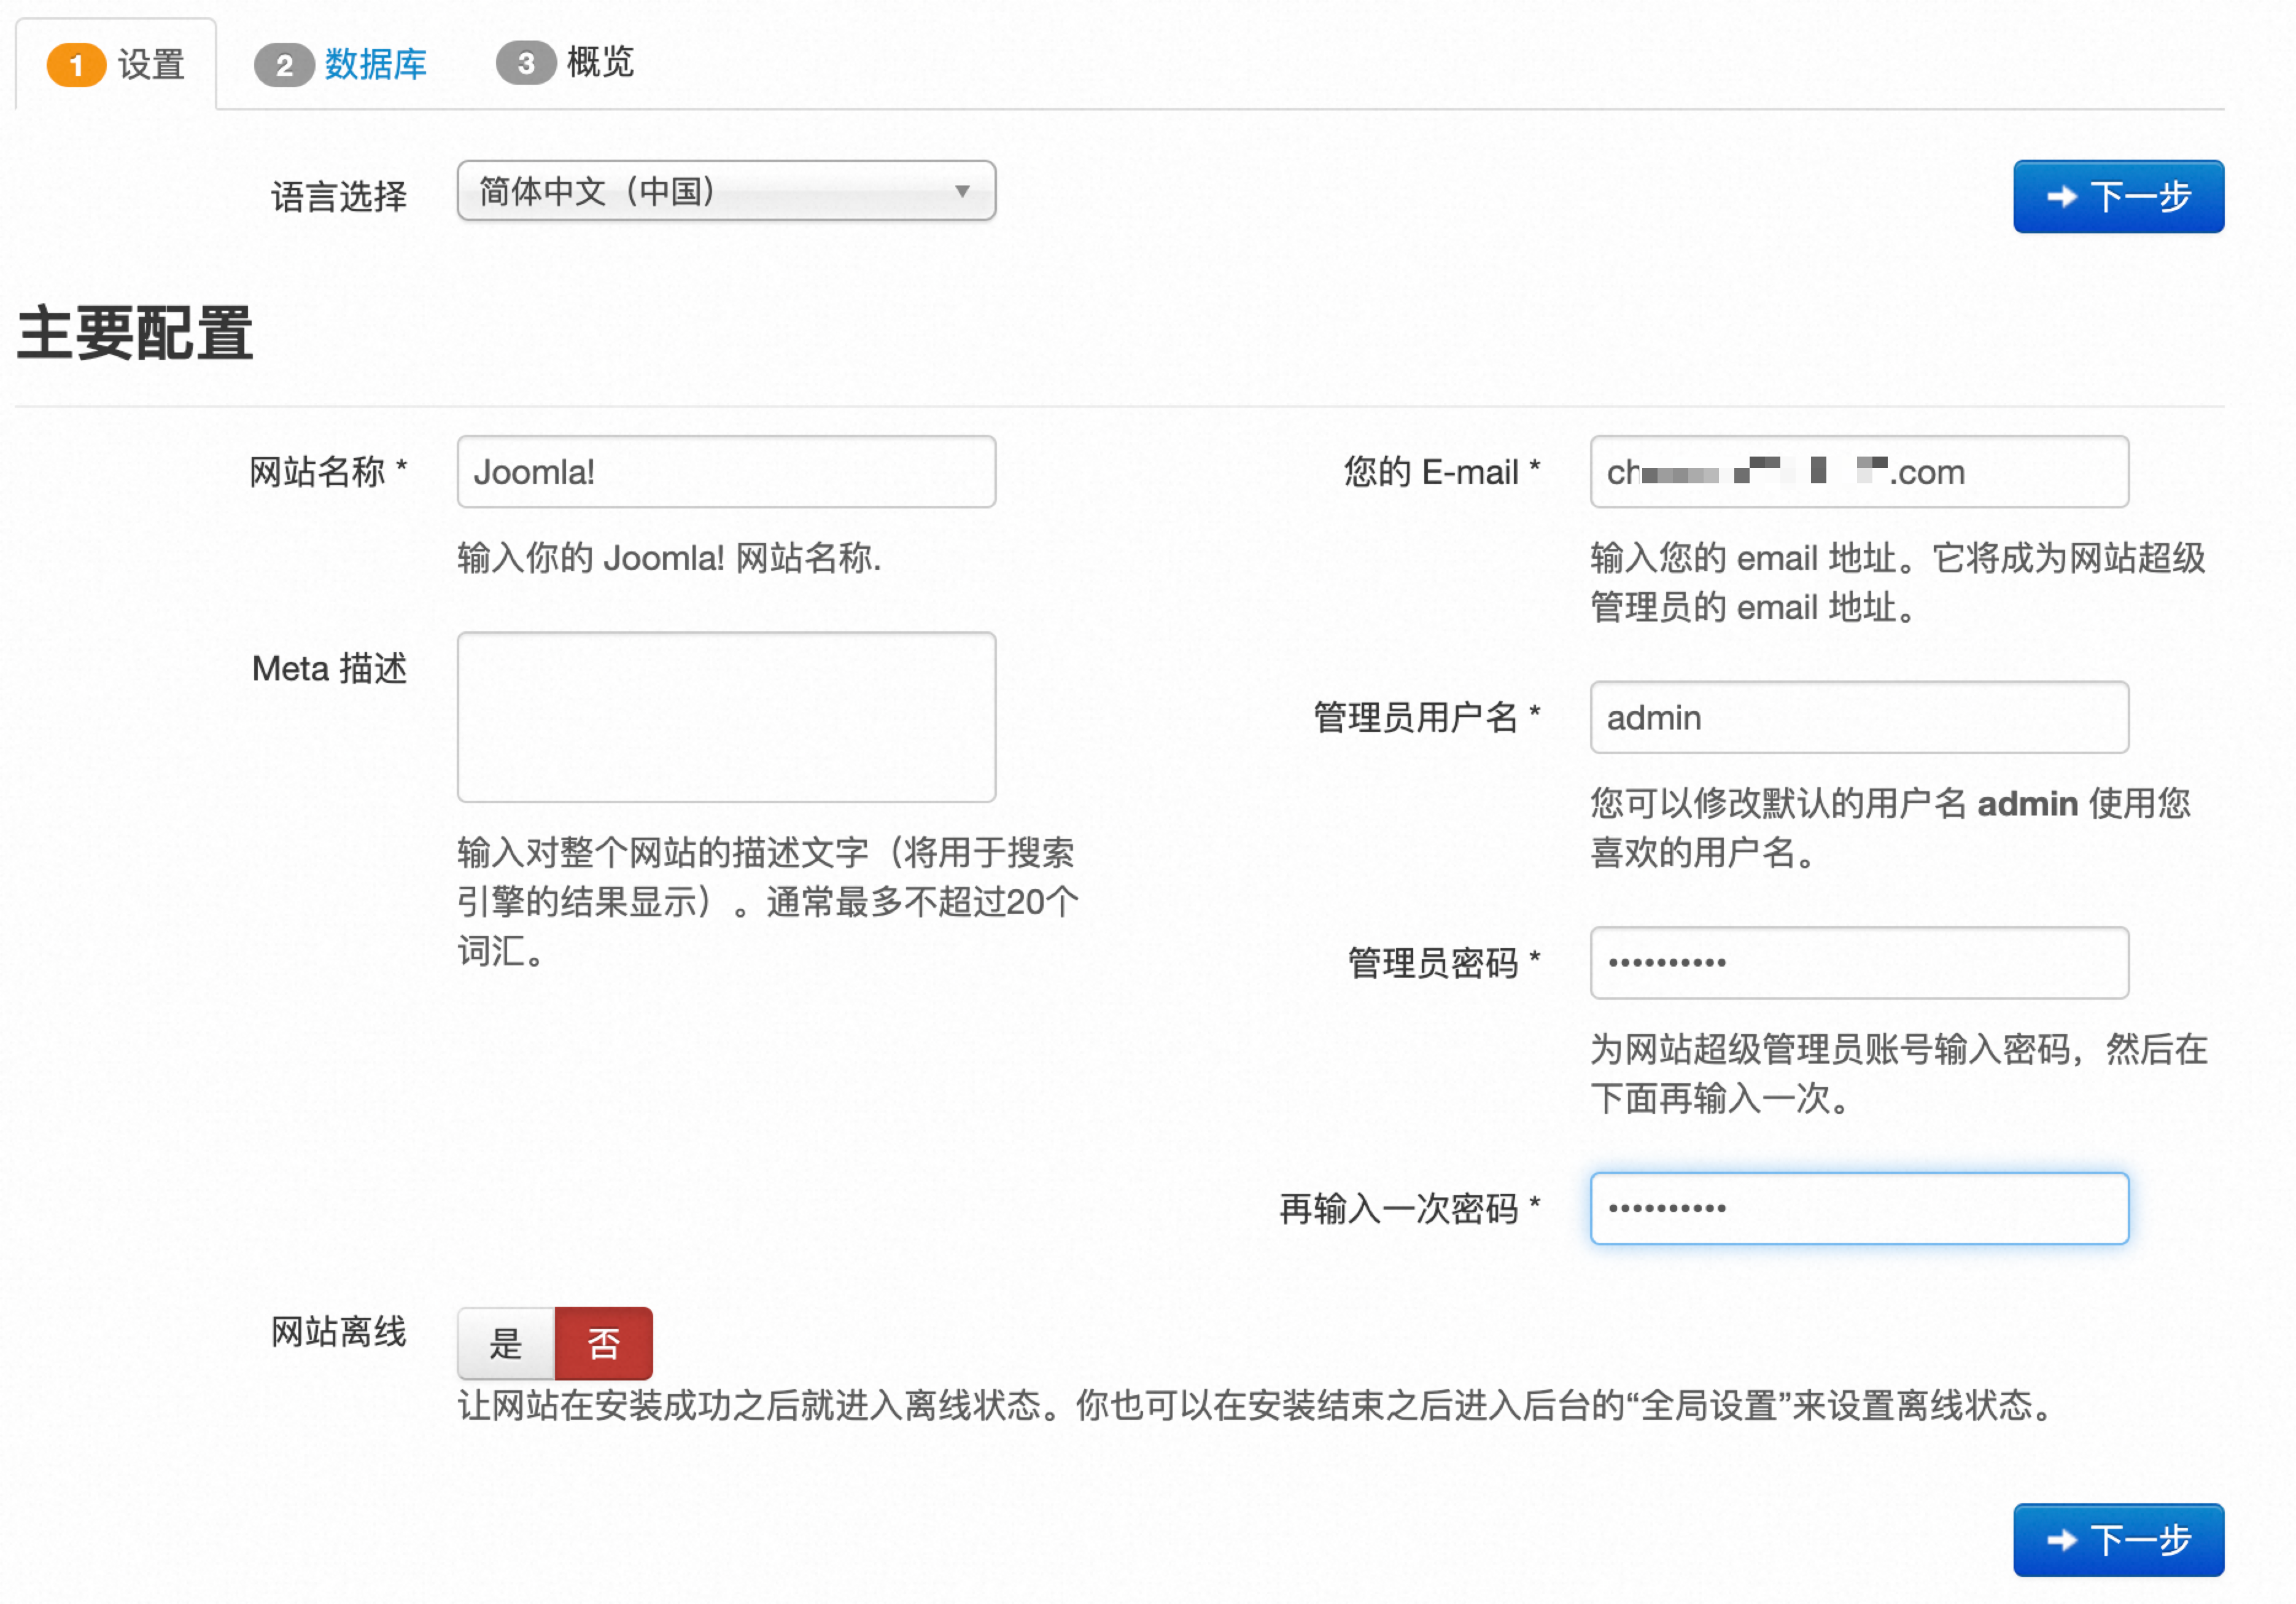Set 网站离线 to 否
The height and width of the screenshot is (1604, 2296).
[604, 1343]
